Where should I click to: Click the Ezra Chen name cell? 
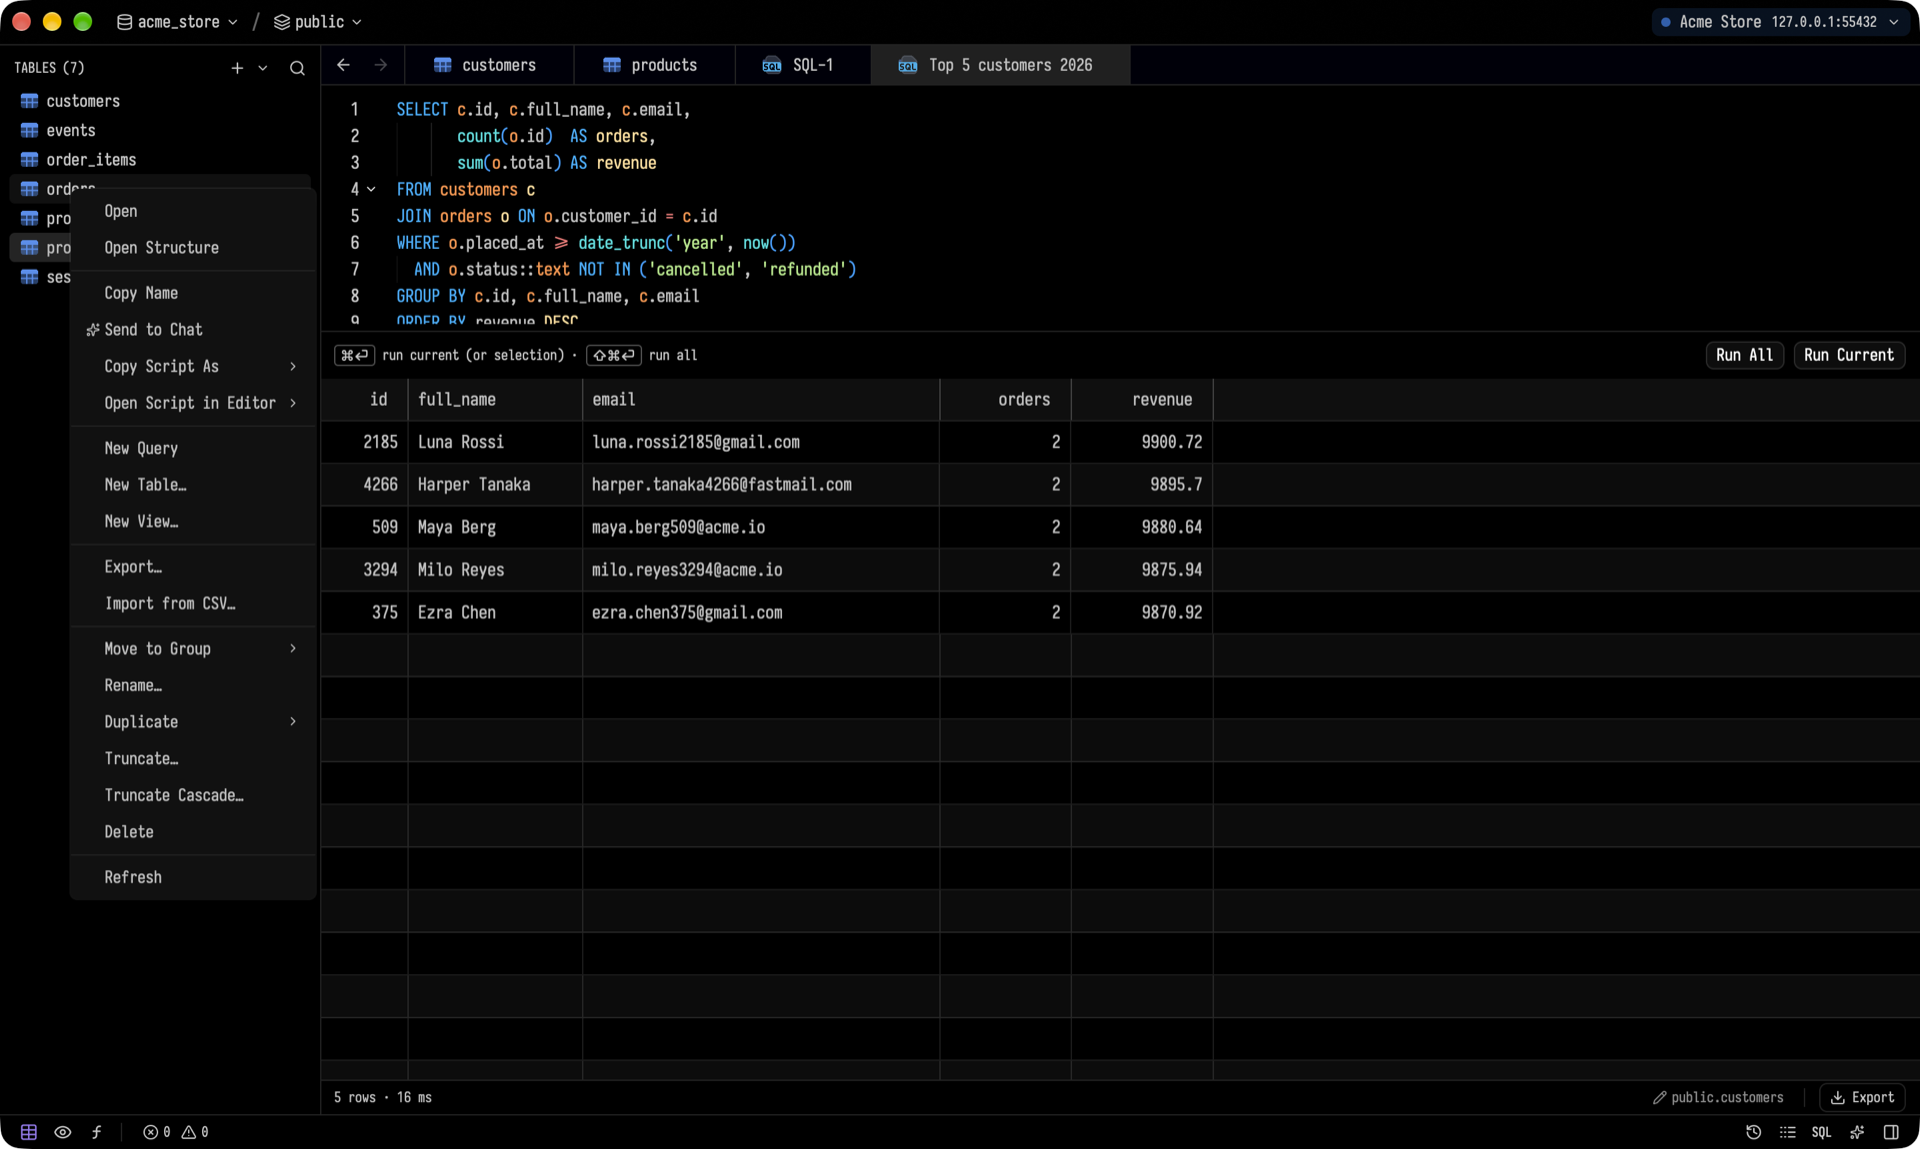(495, 612)
